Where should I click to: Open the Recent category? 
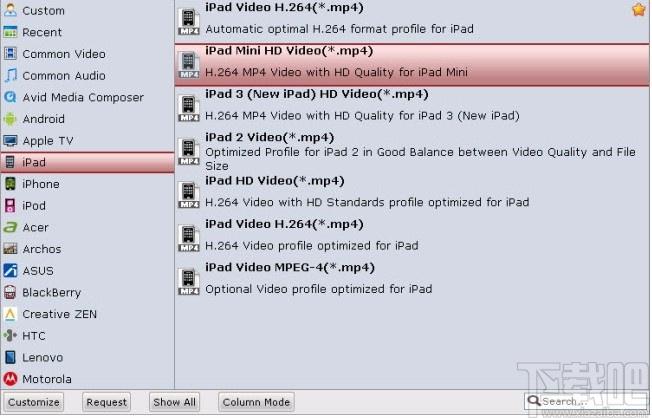pyautogui.click(x=87, y=32)
